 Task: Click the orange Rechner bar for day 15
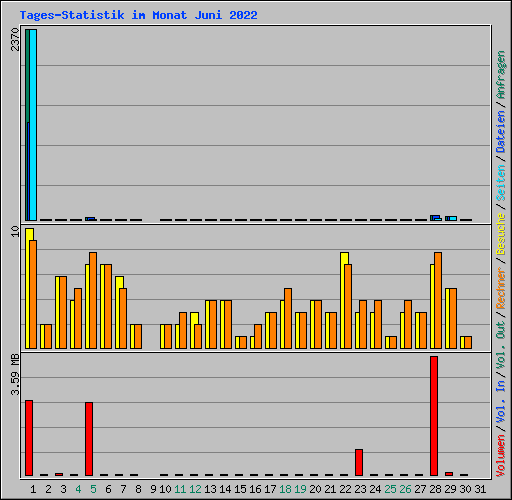pyautogui.click(x=243, y=342)
